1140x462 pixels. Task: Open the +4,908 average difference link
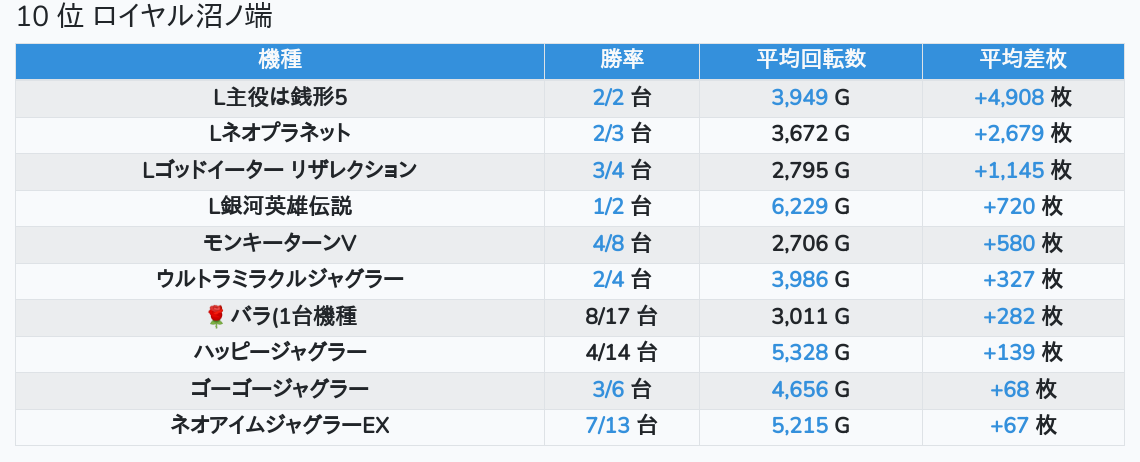pos(1009,97)
